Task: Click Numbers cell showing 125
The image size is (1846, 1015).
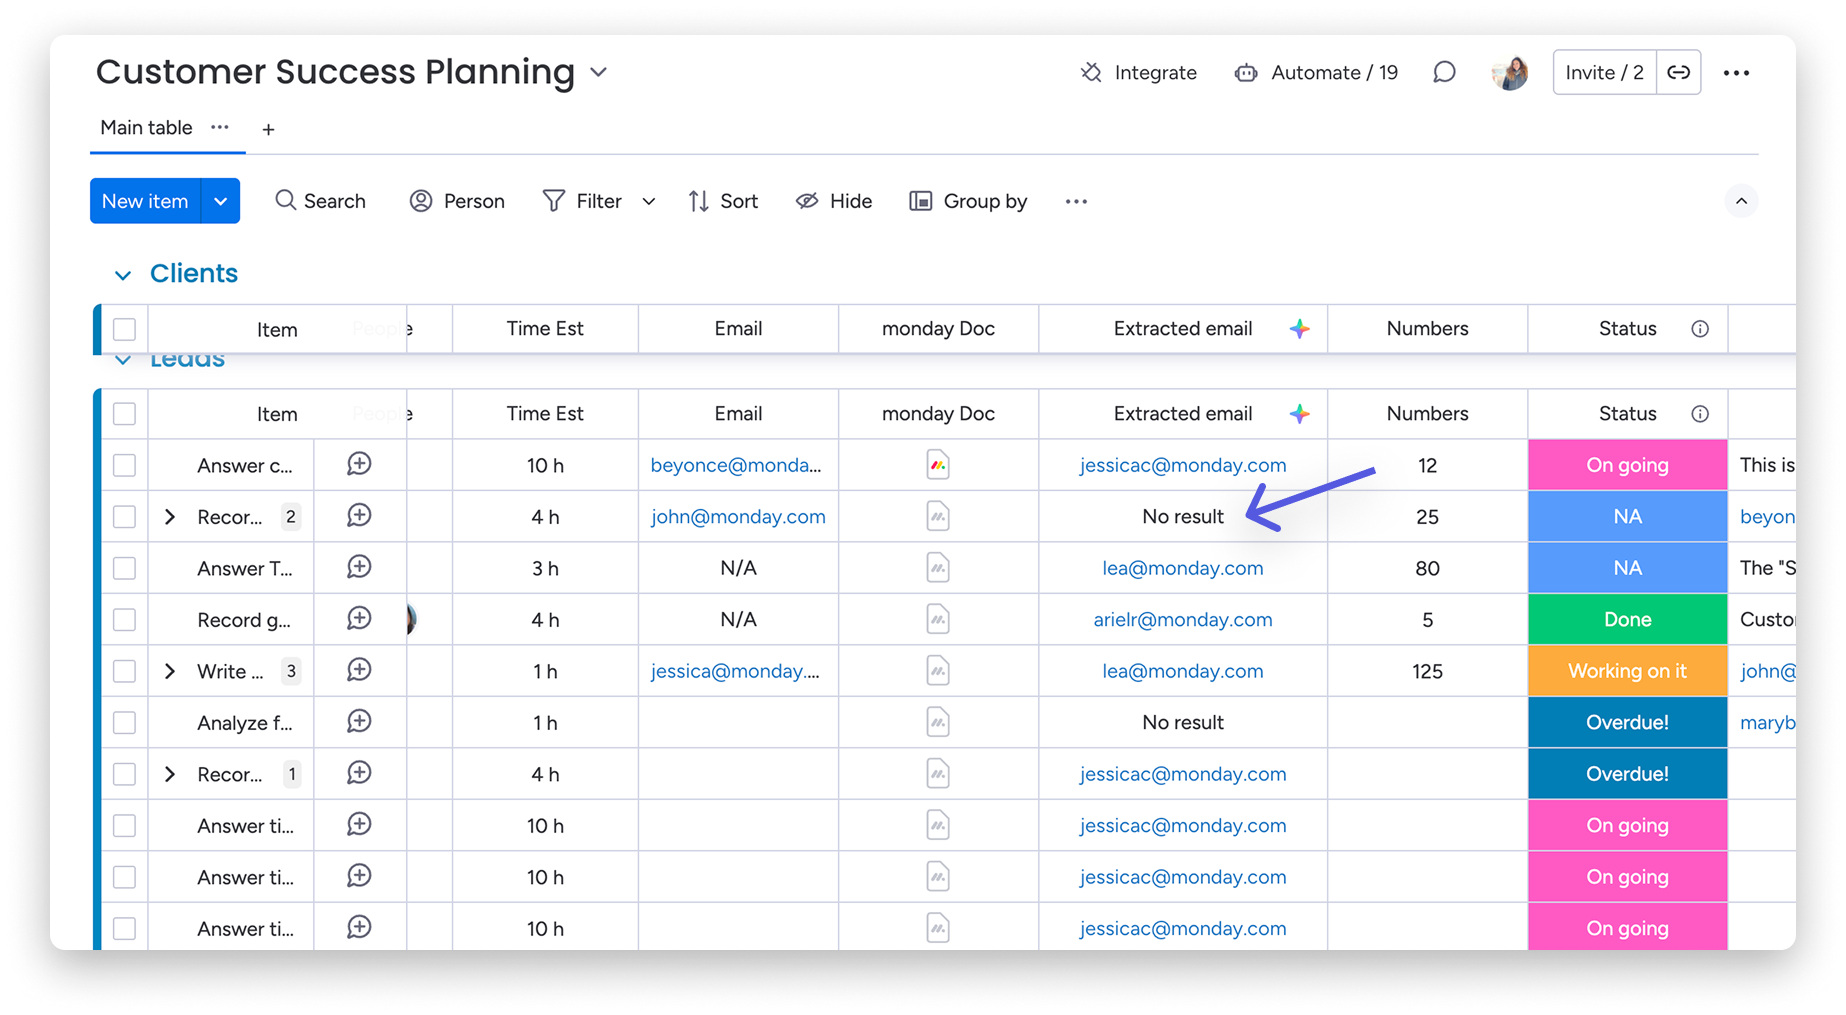Action: click(x=1427, y=671)
